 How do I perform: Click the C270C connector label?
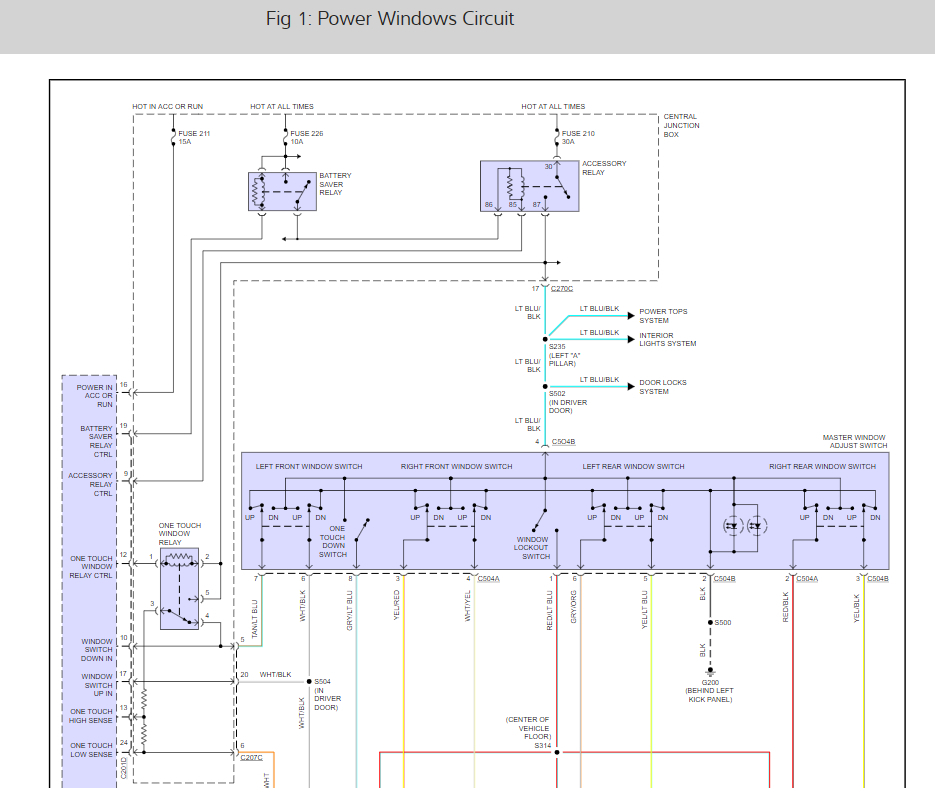561,288
